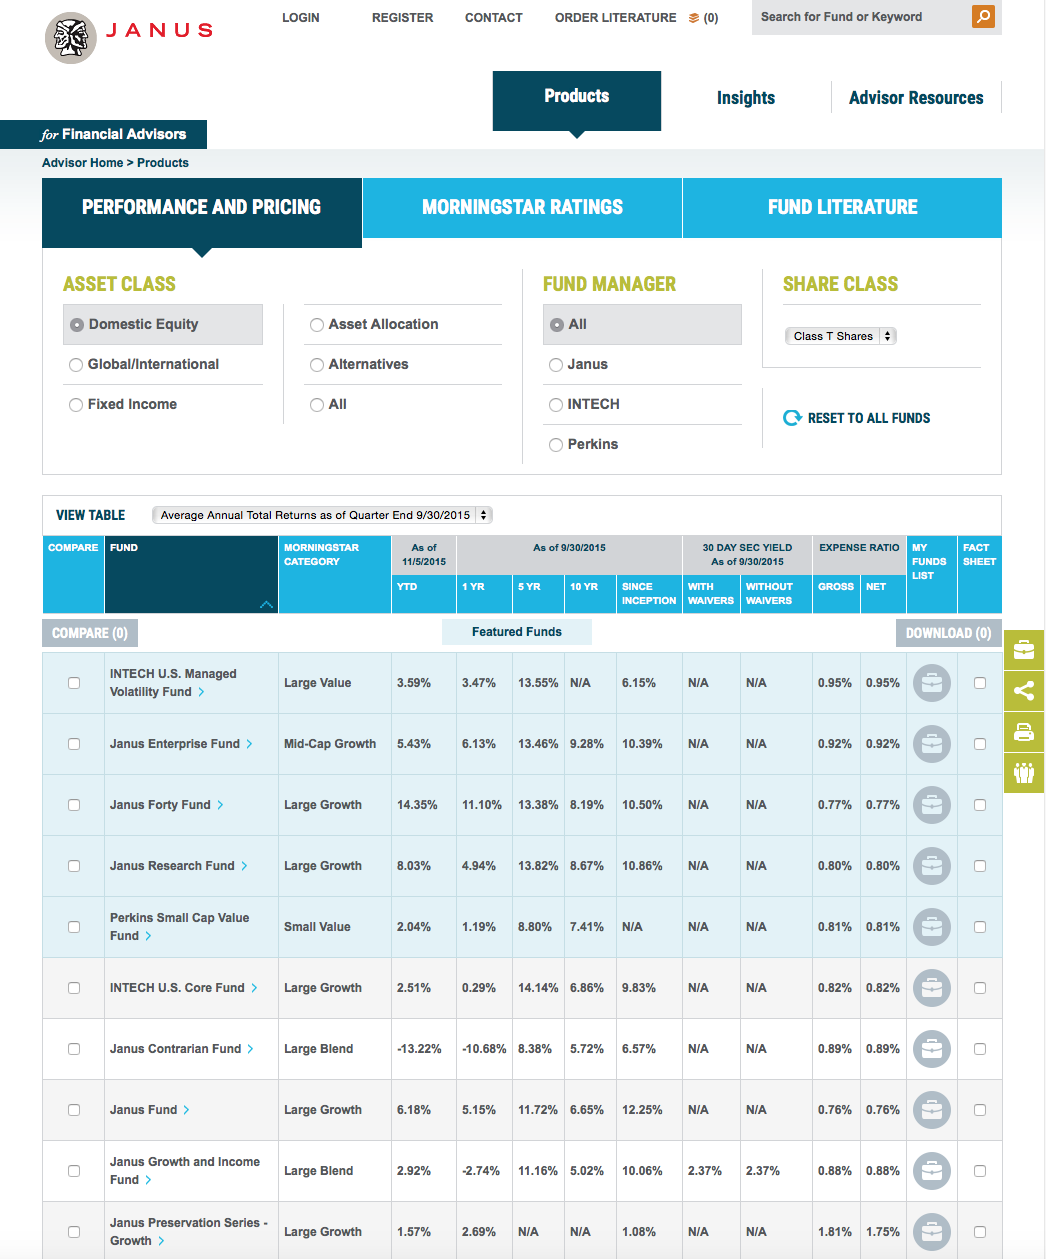Open the order literature stack icon
The width and height of the screenshot is (1046, 1259).
(694, 18)
